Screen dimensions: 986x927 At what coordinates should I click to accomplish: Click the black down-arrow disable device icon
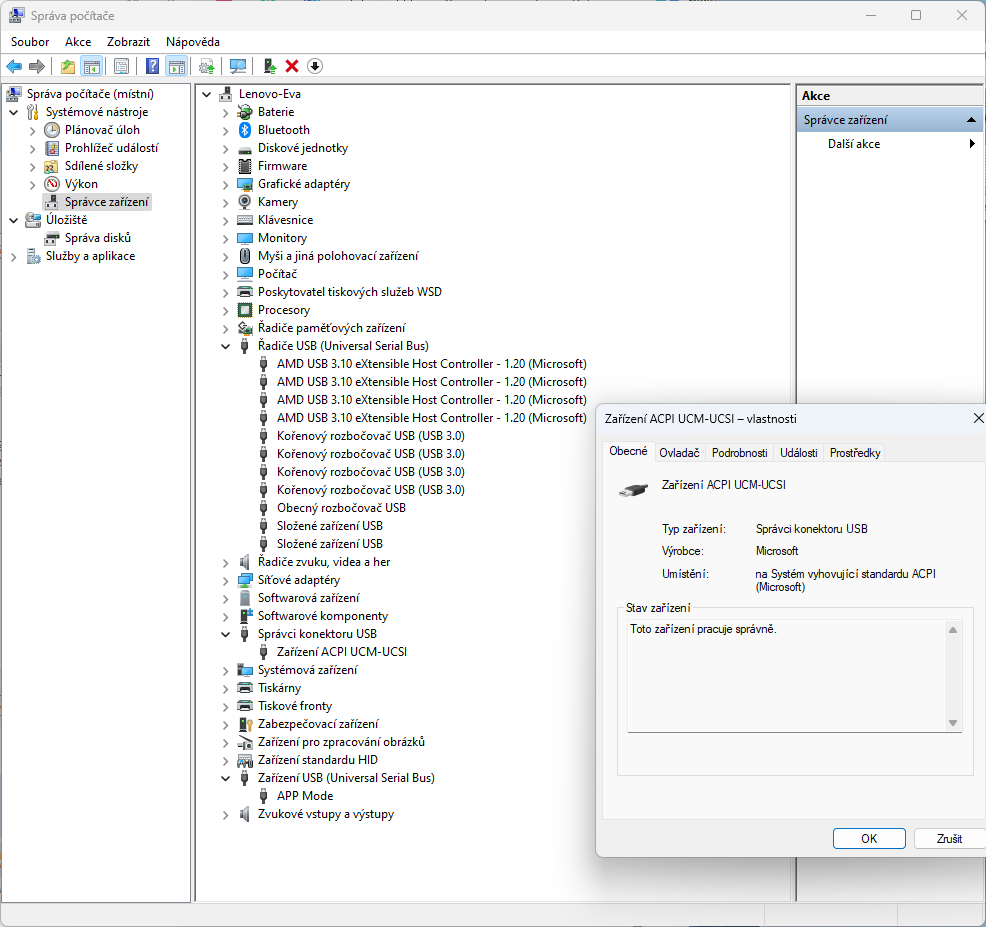(315, 66)
